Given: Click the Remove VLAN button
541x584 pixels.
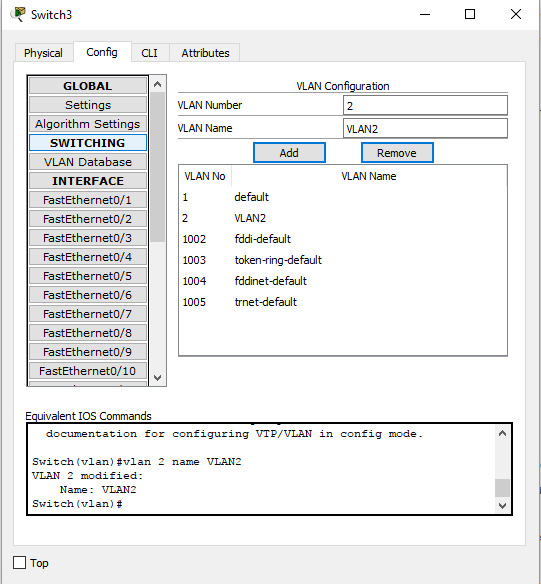Looking at the screenshot, I should tap(397, 153).
